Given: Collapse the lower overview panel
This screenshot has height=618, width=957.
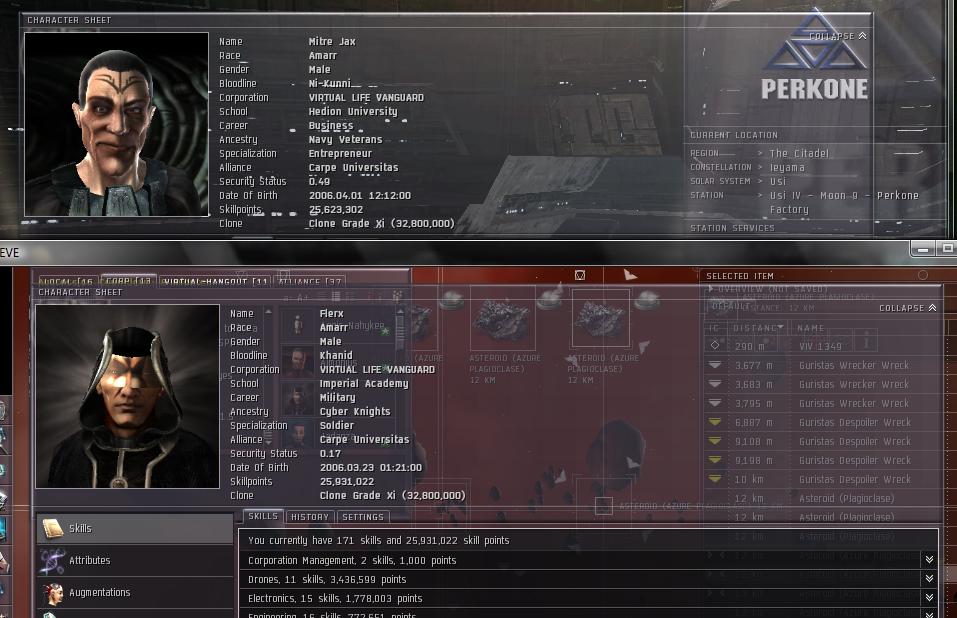Looking at the screenshot, I should tap(908, 308).
